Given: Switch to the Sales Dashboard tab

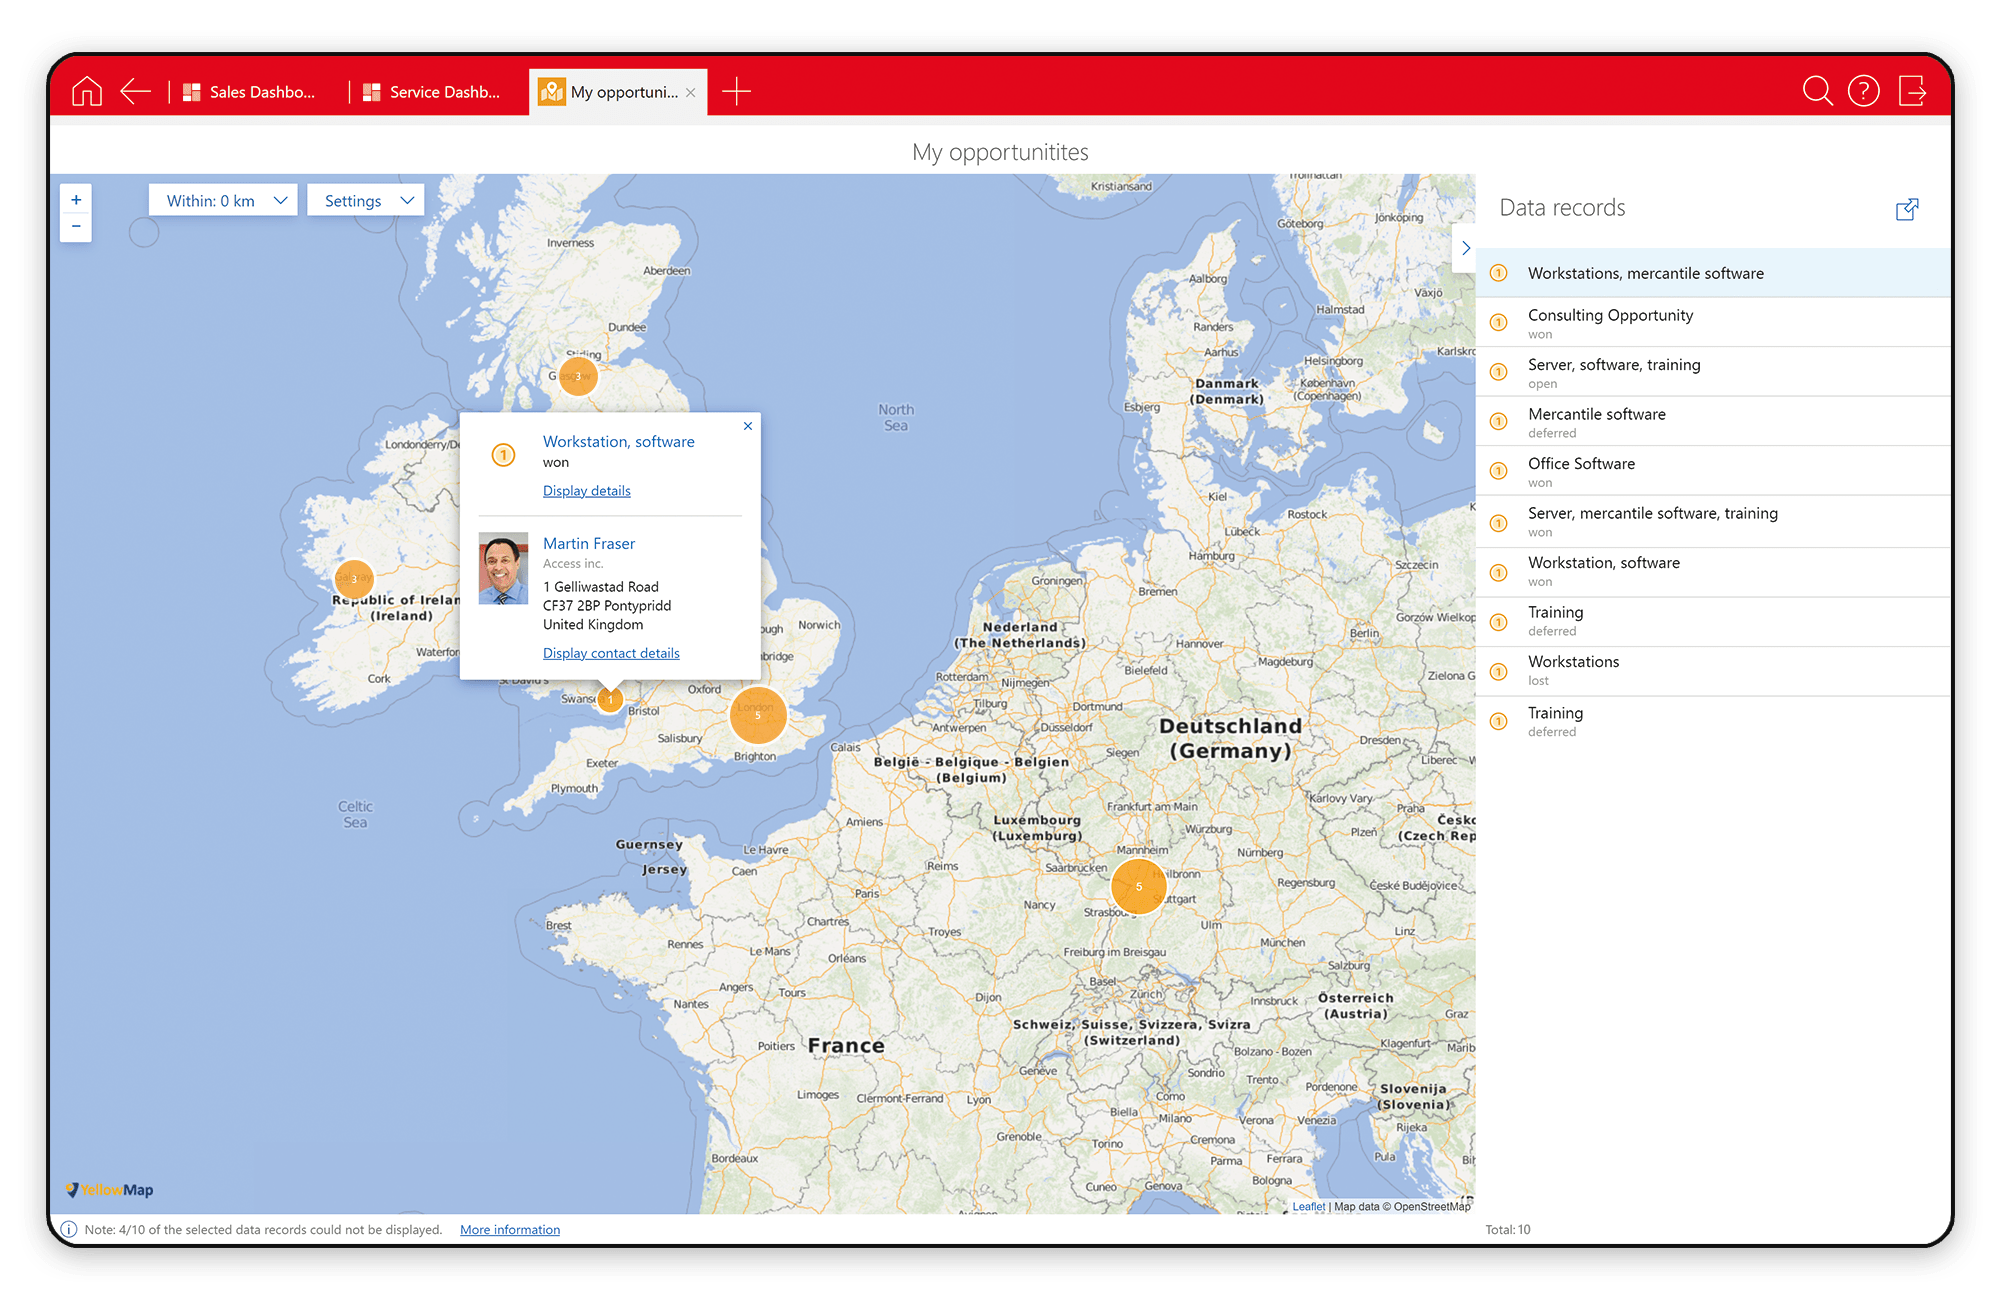Looking at the screenshot, I should 250,92.
